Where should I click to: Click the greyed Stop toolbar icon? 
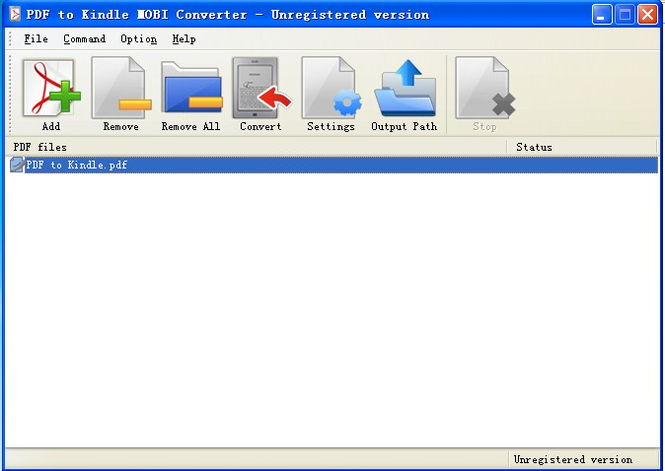point(485,88)
